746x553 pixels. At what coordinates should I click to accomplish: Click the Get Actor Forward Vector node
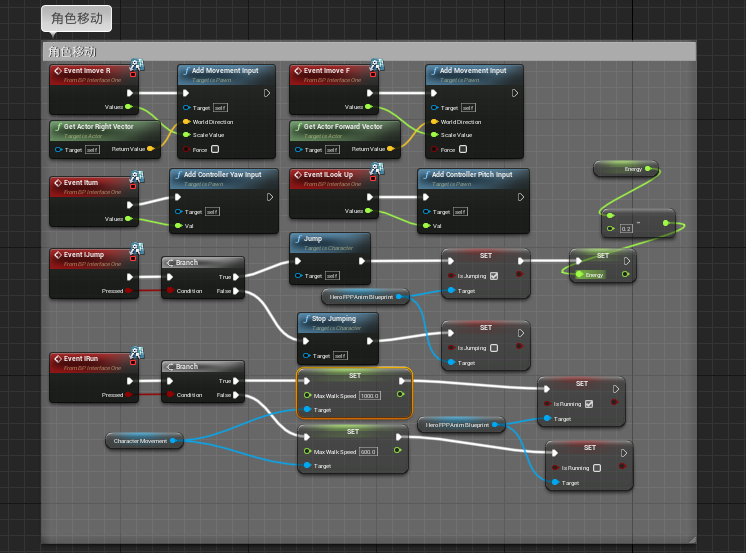pyautogui.click(x=345, y=139)
